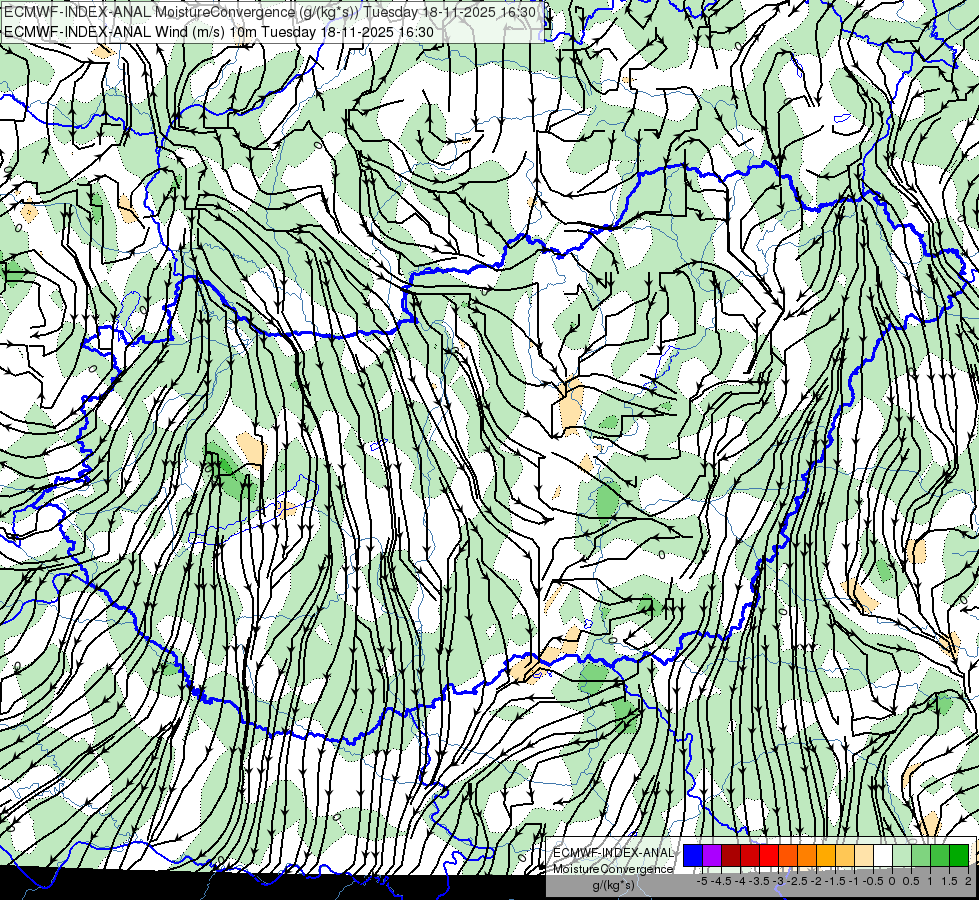Screen dimensions: 979x900
Task: Click the Wind (m/s) 10m title line
Action: coord(219,32)
